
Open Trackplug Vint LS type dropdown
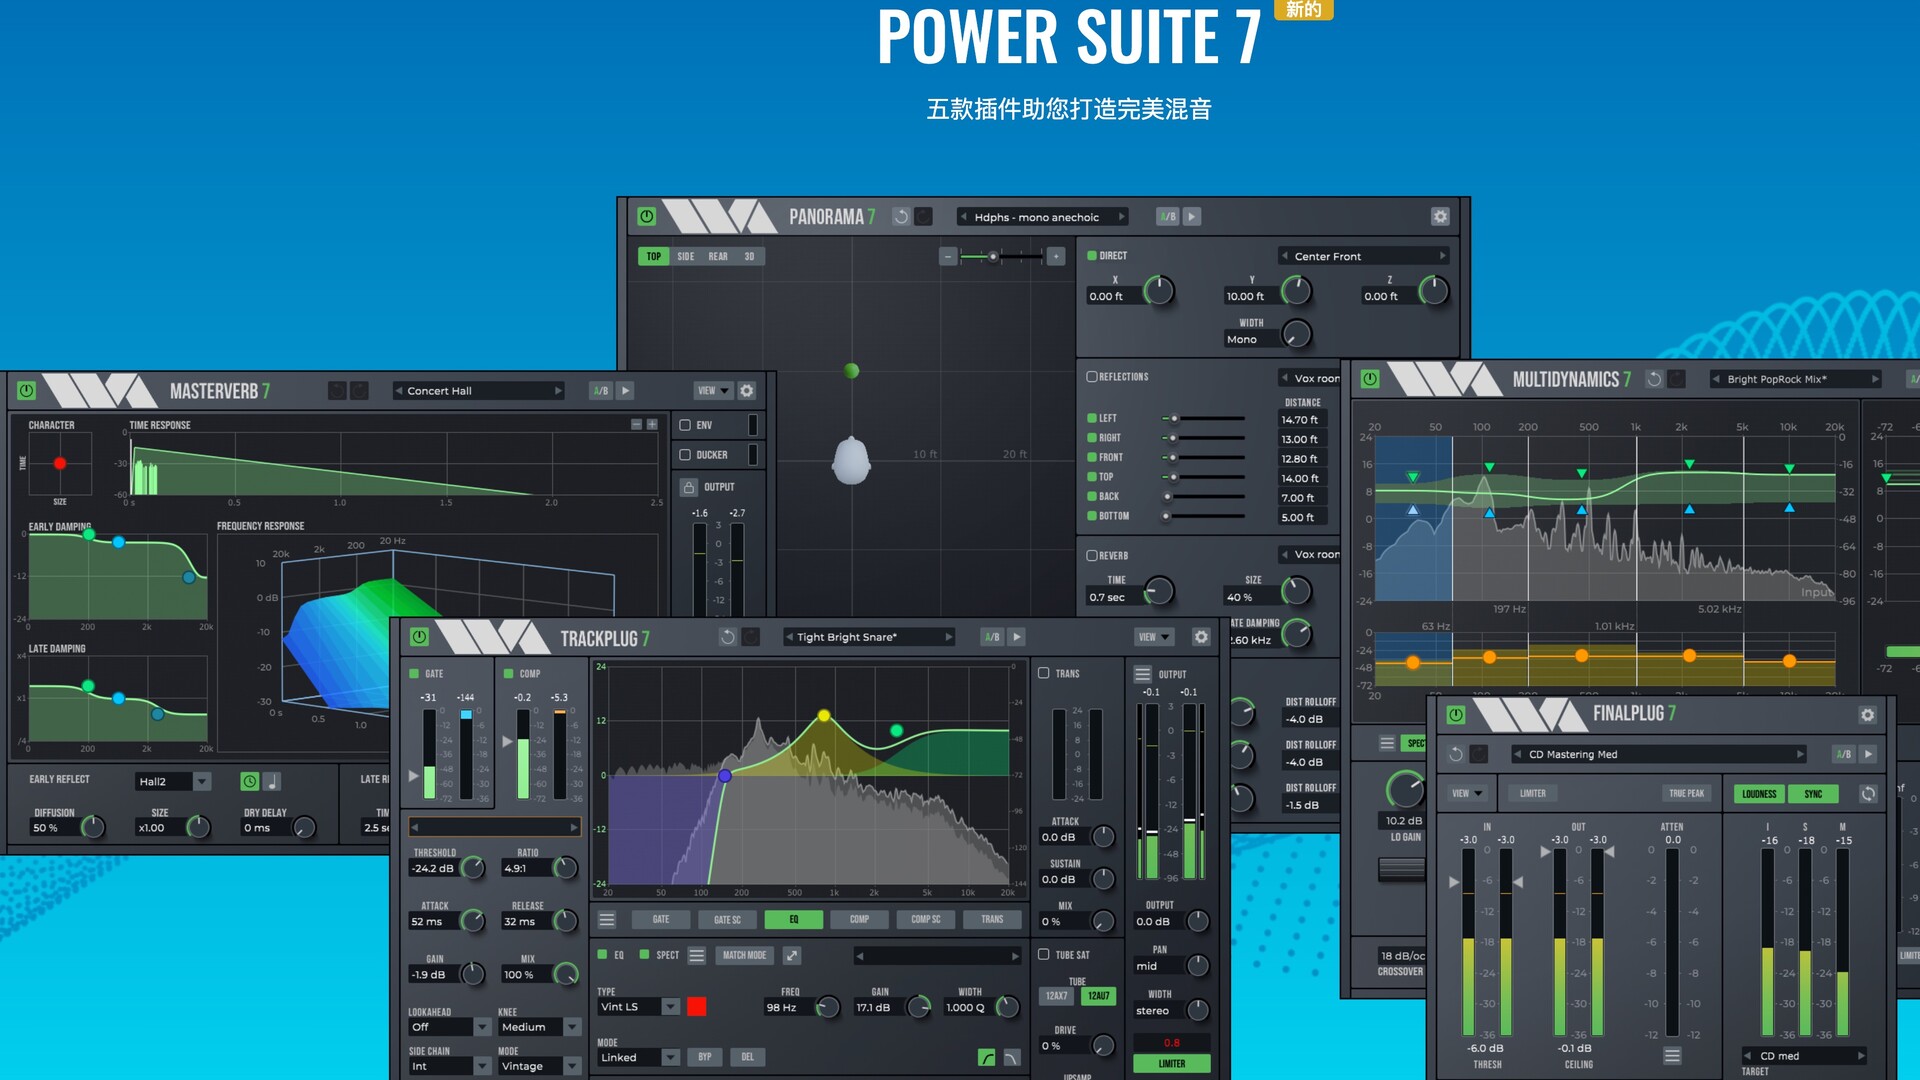coord(638,1007)
